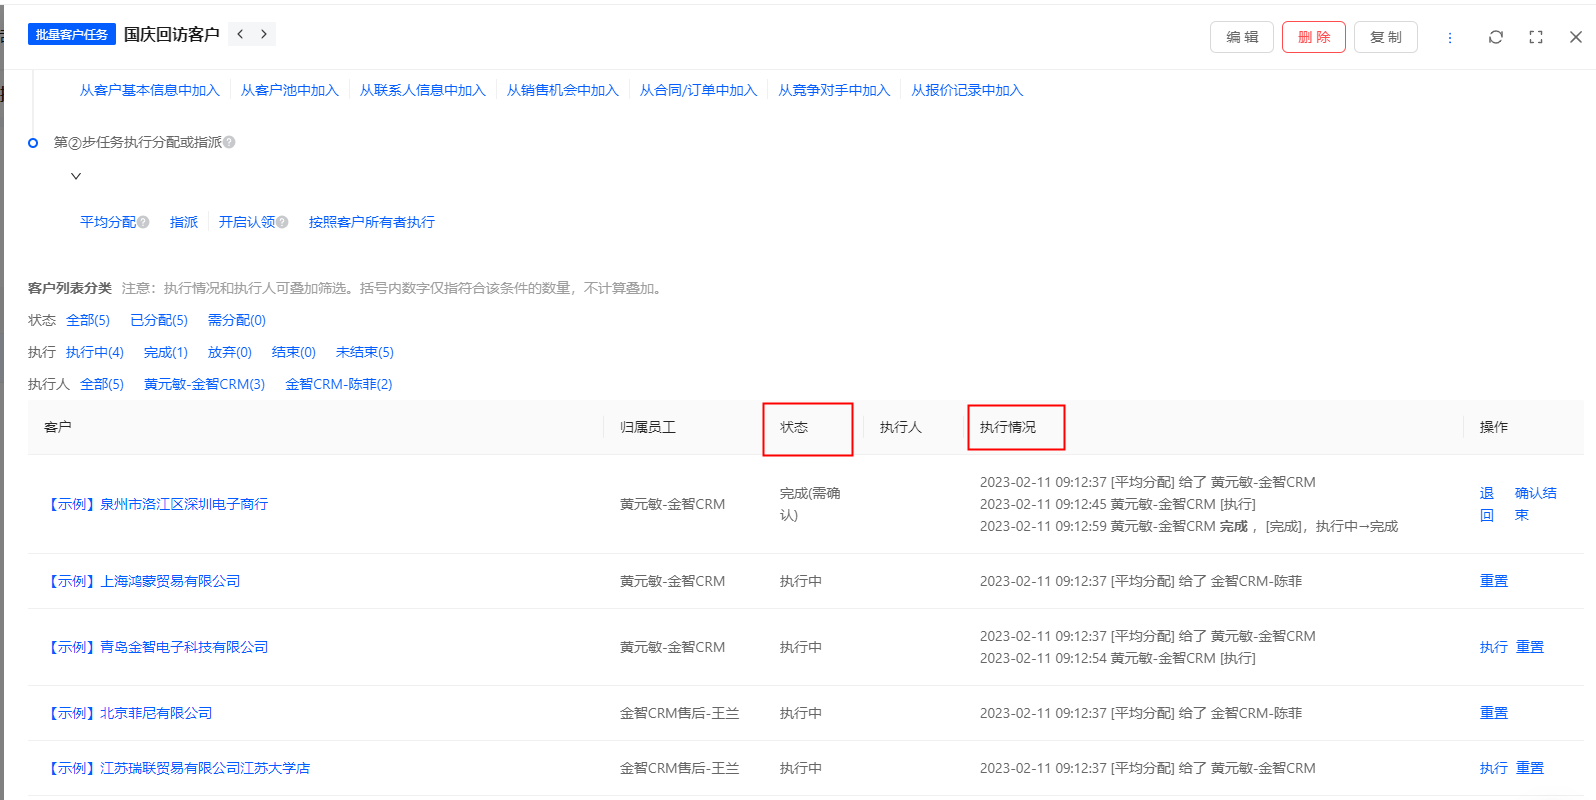Add customers via 从合同/订单中加入

[699, 90]
